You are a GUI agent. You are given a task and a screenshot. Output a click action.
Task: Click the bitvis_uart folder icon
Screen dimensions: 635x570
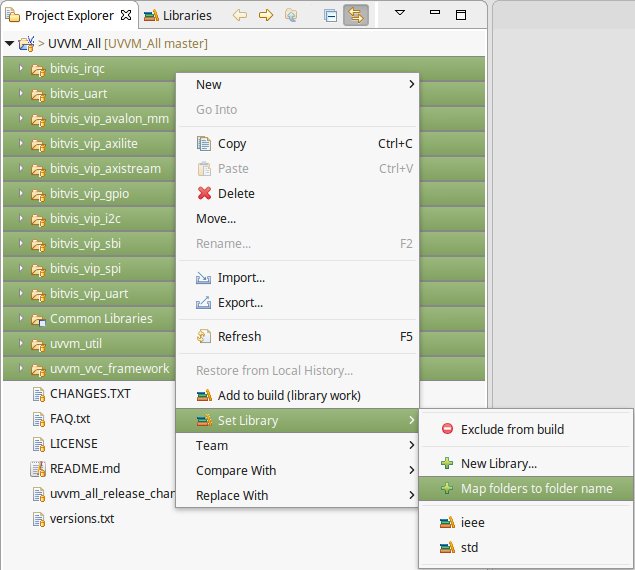click(38, 95)
